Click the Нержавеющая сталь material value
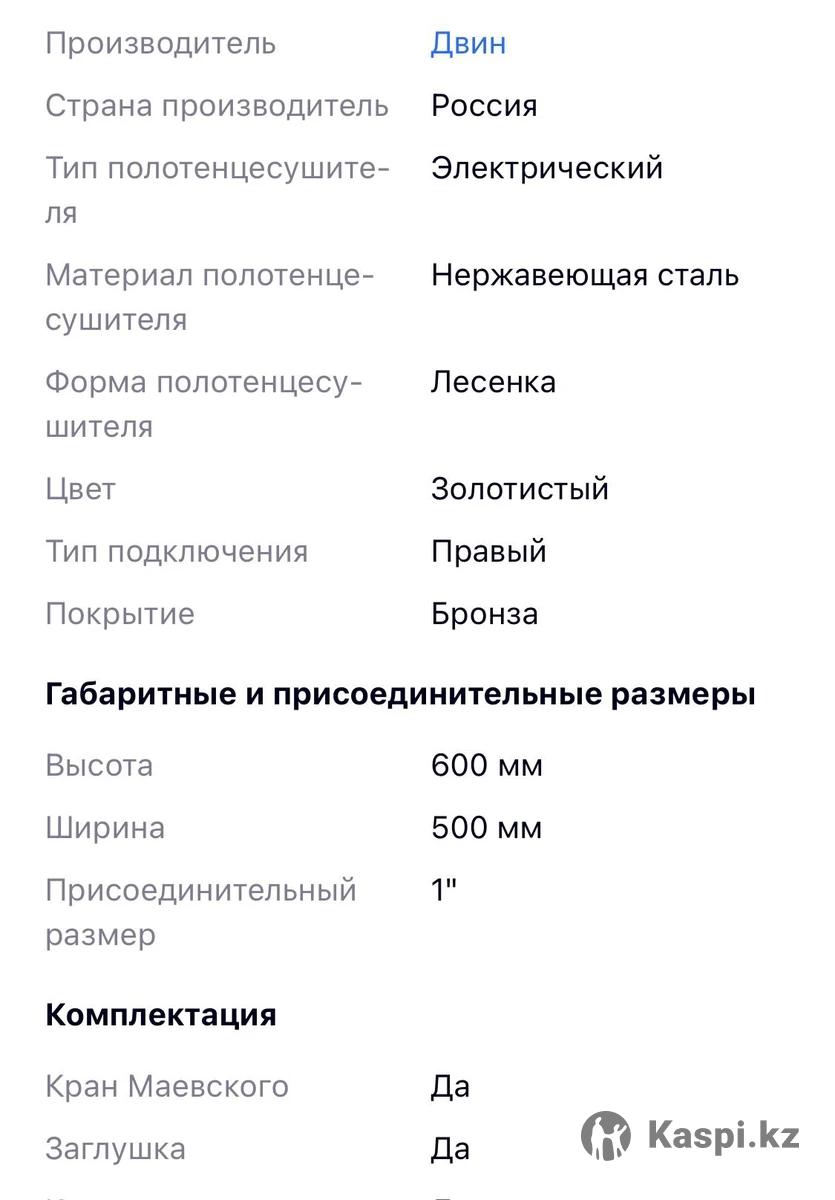The width and height of the screenshot is (835, 1200). click(x=585, y=275)
